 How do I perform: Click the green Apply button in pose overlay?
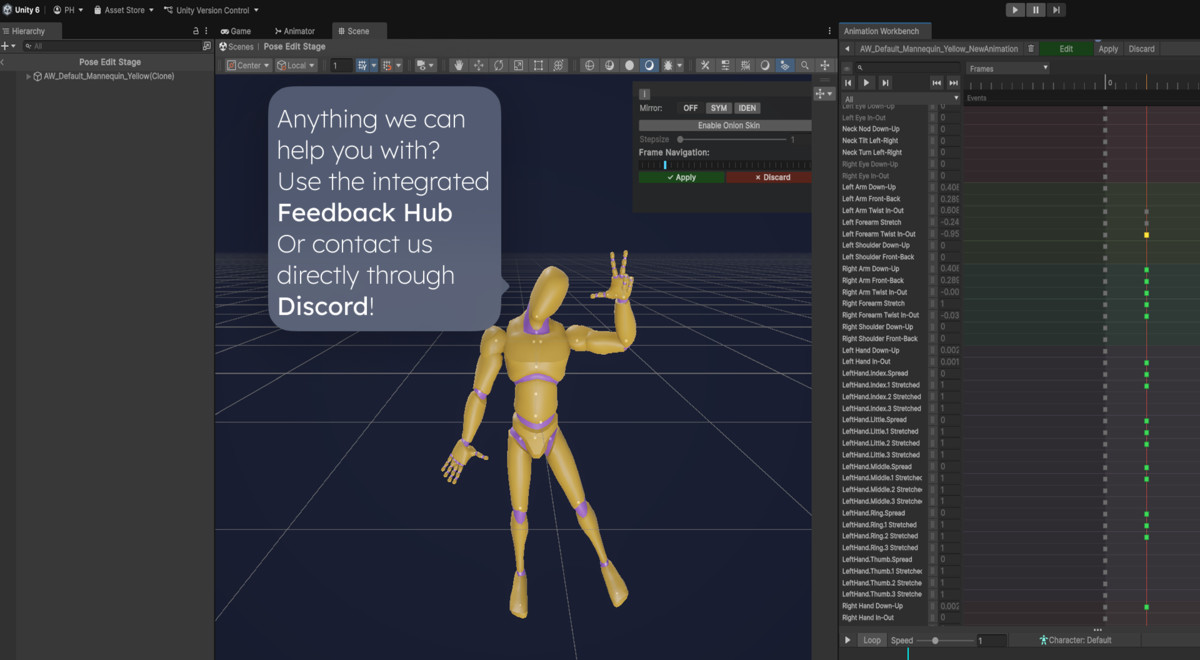681,177
